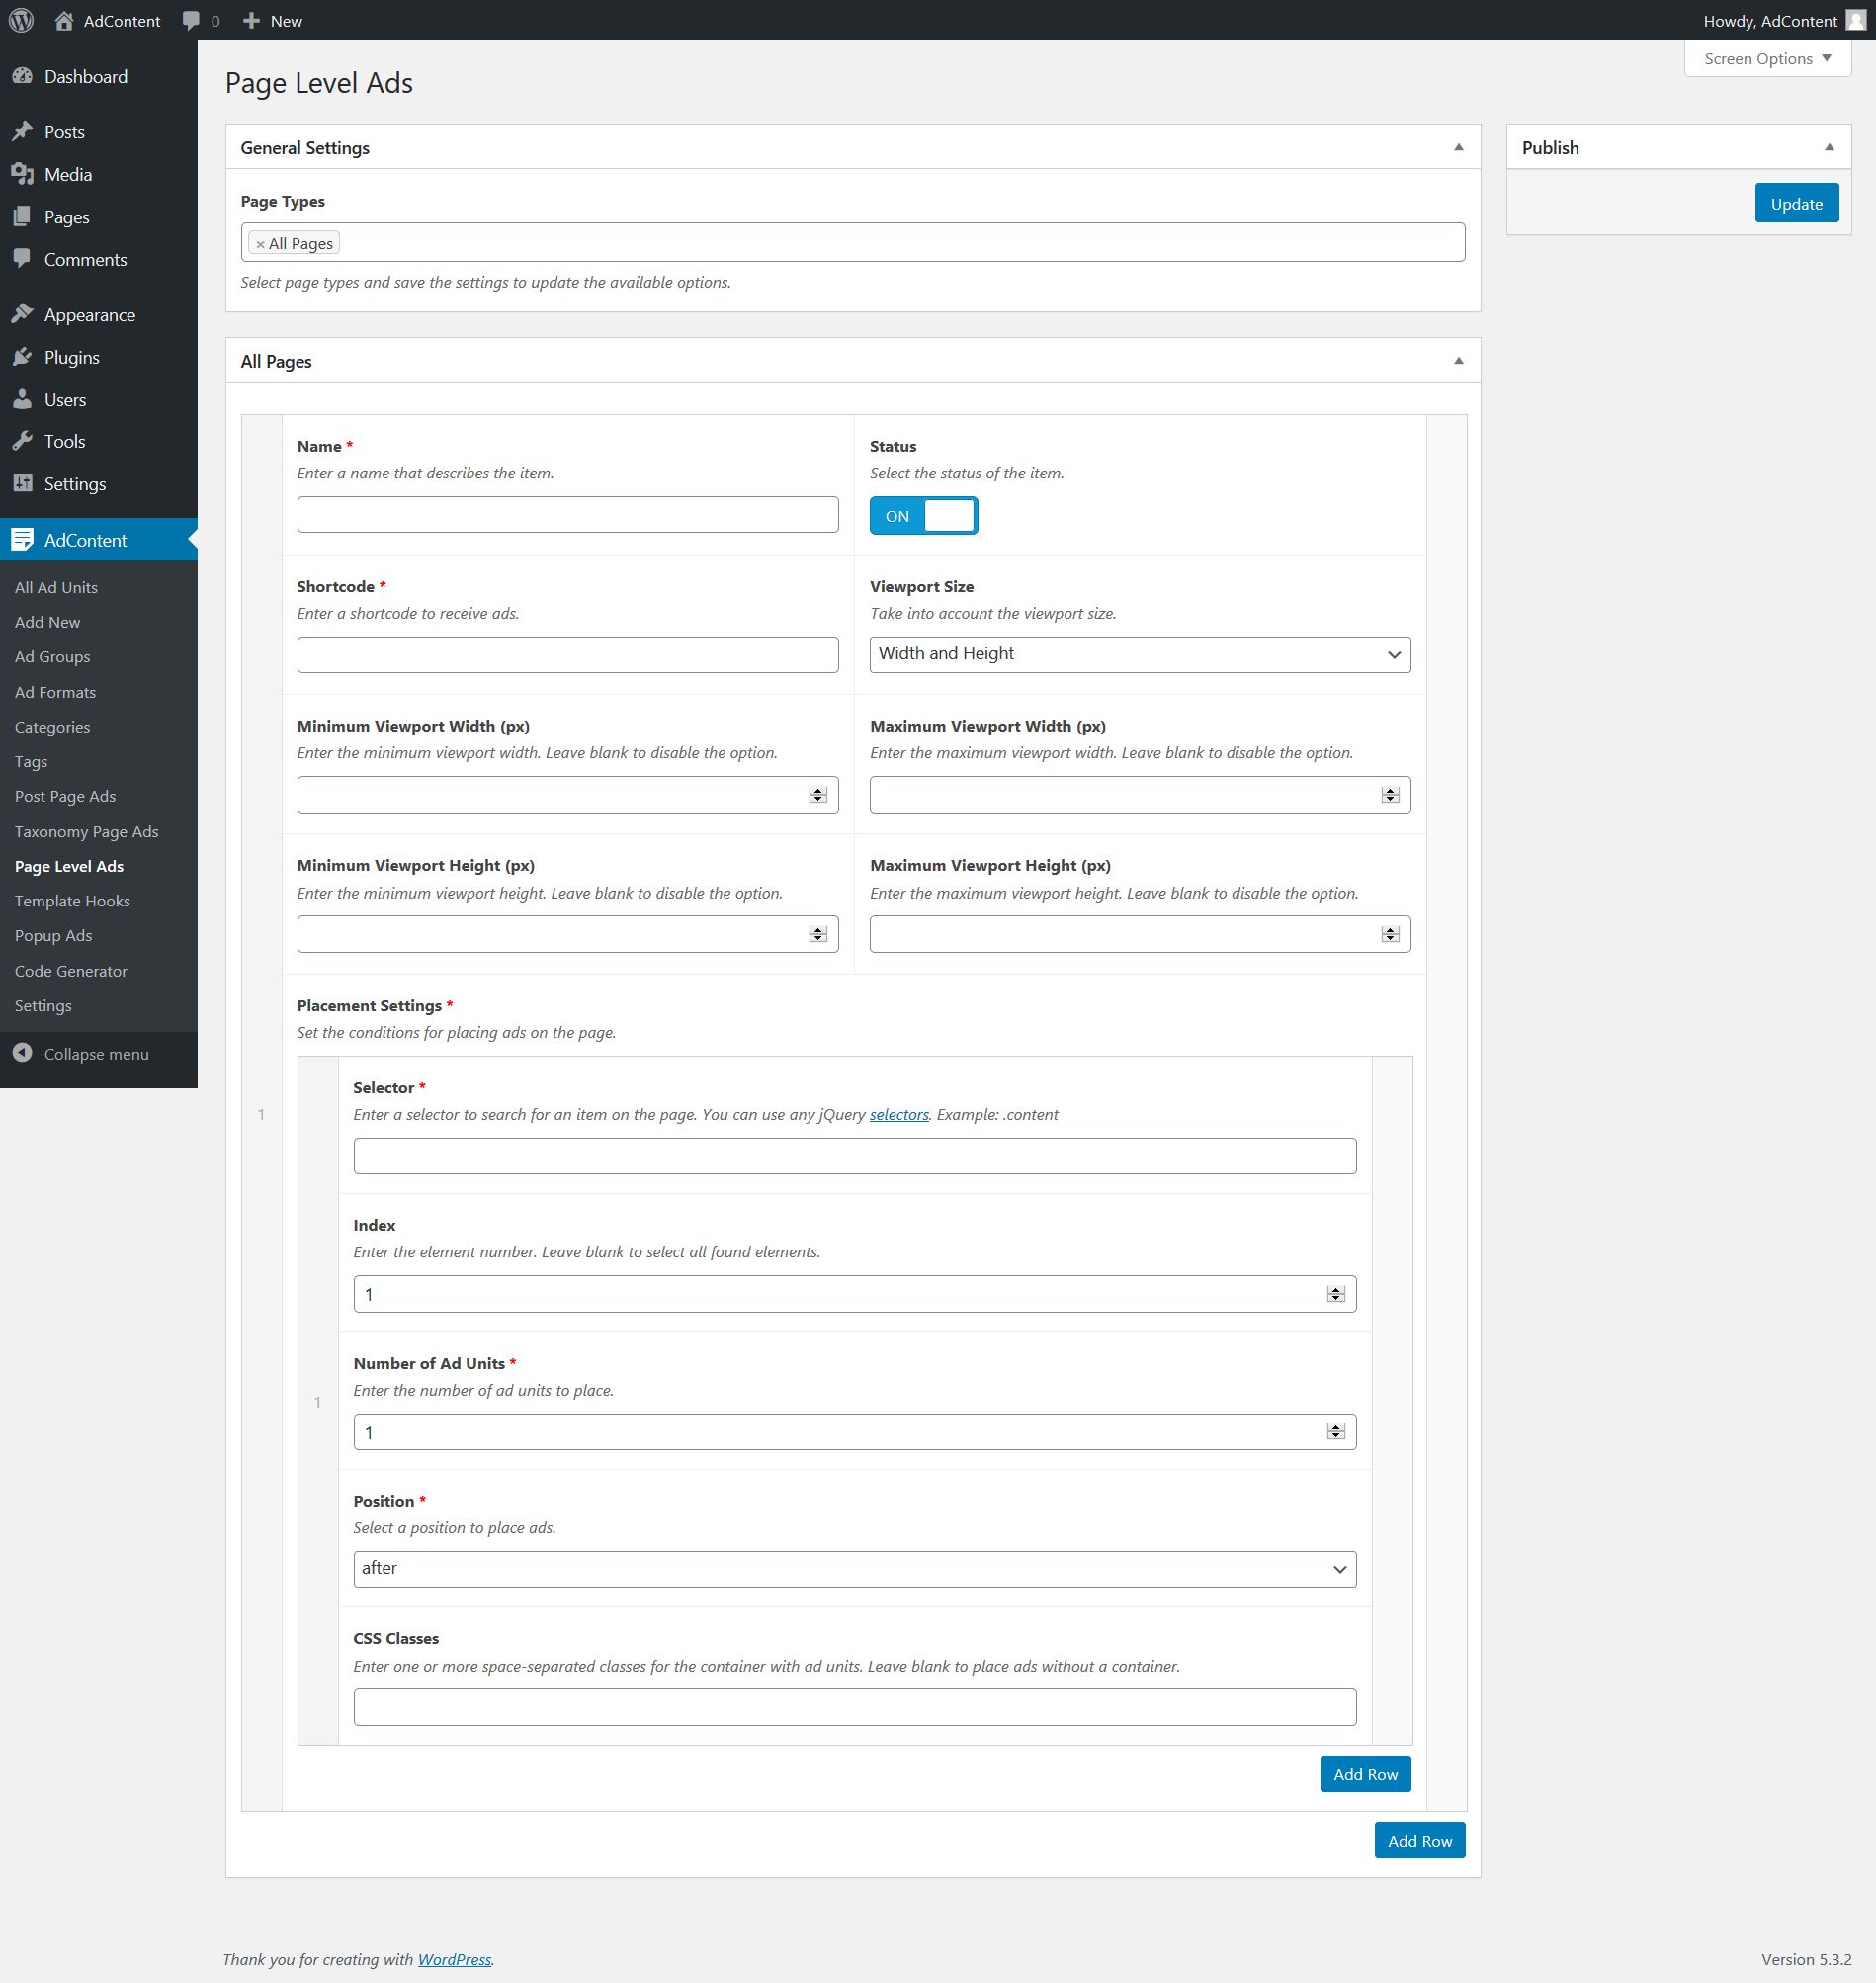Open Popup Ads submenu item
Viewport: 1876px width, 1983px height.
(53, 936)
